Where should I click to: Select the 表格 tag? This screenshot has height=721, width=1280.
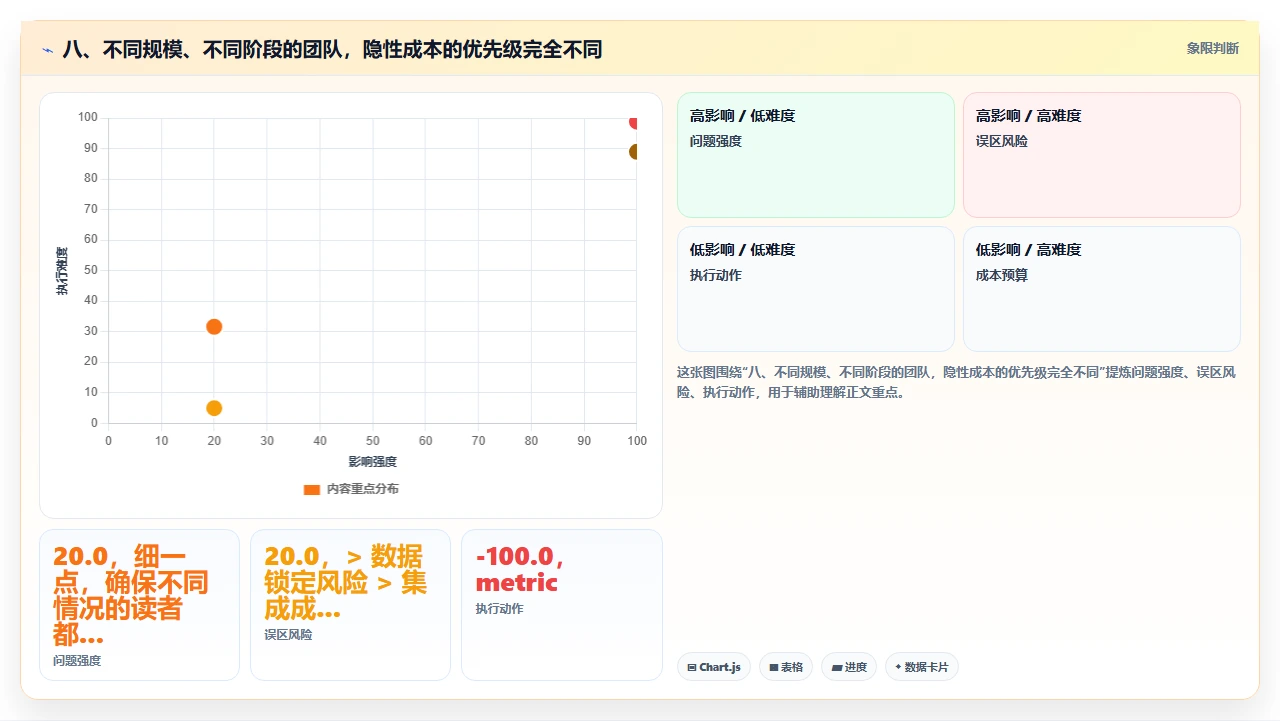click(786, 667)
